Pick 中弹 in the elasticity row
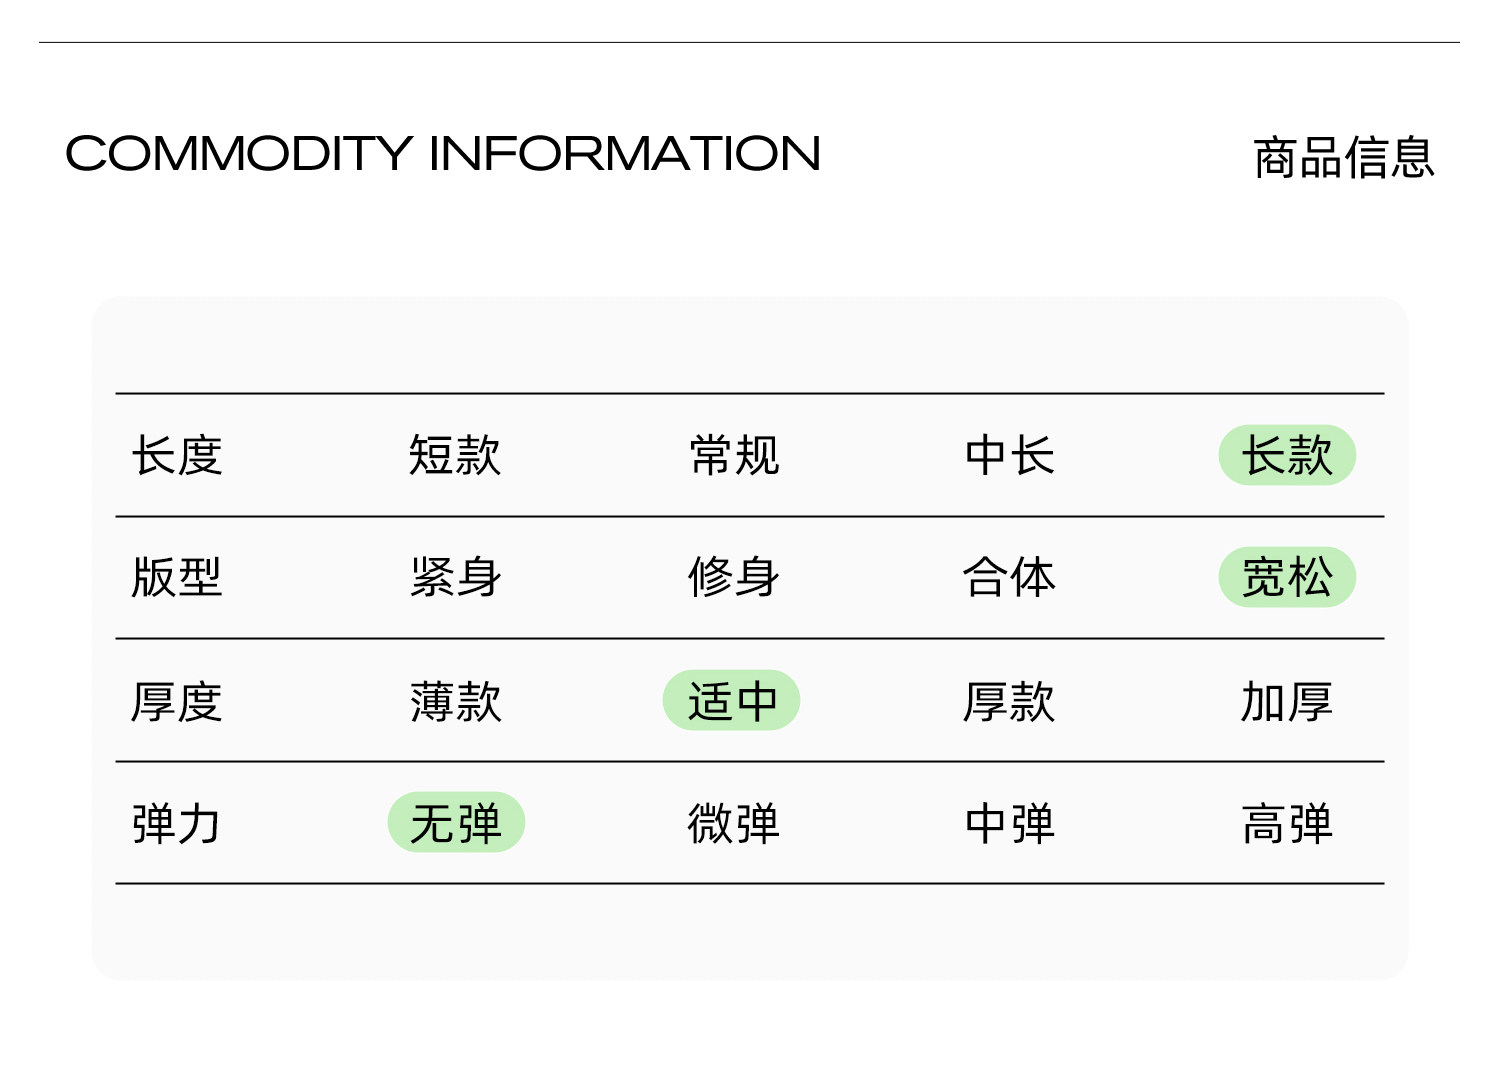The height and width of the screenshot is (1070, 1500). 1010,823
